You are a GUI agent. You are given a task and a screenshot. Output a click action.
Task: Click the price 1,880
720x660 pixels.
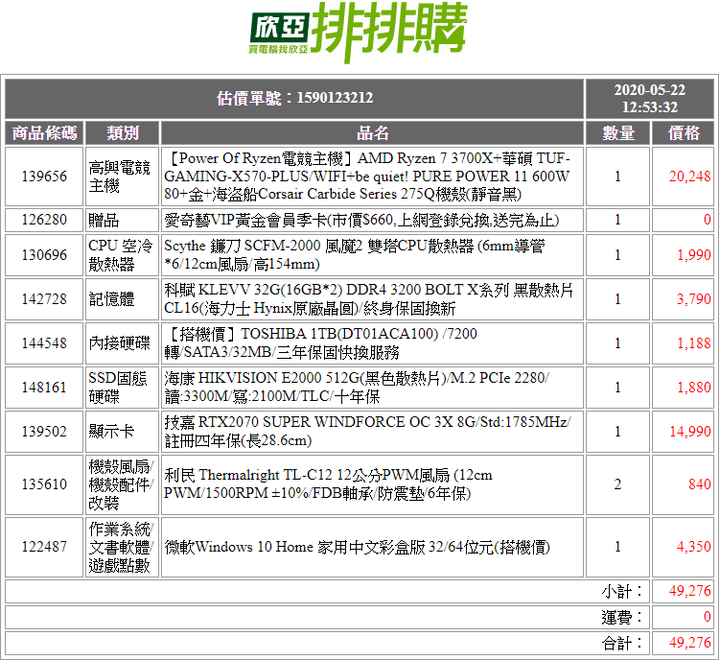tap(694, 387)
